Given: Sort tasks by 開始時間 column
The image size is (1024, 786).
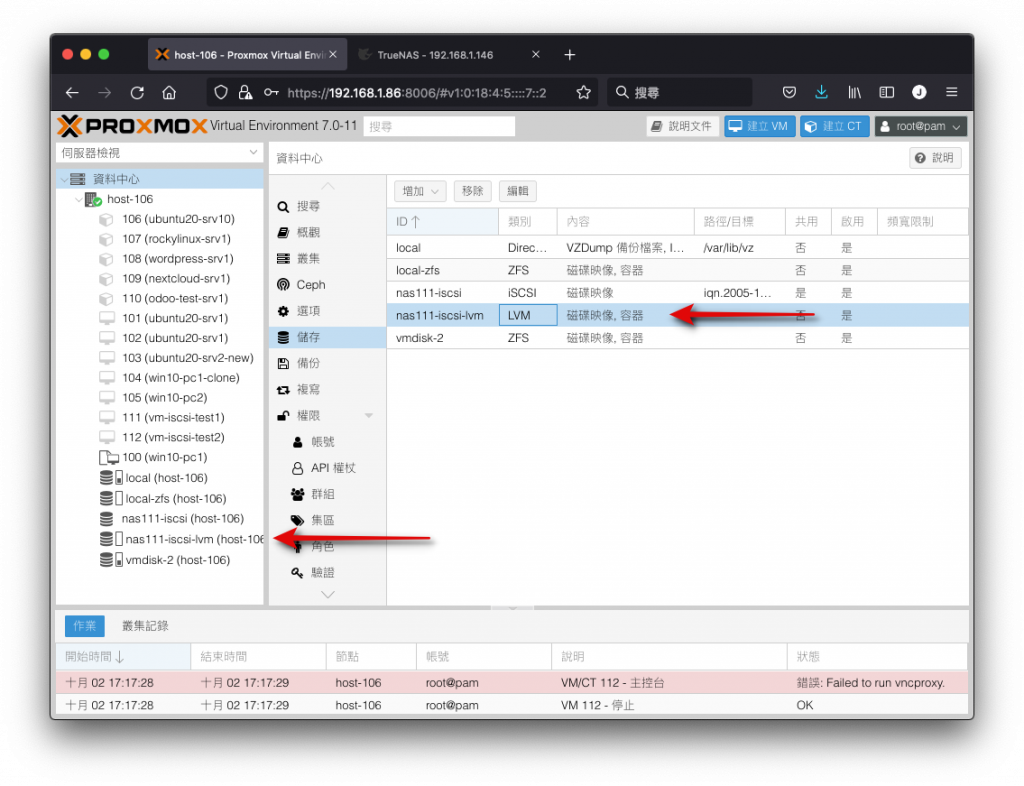Looking at the screenshot, I should pyautogui.click(x=123, y=657).
